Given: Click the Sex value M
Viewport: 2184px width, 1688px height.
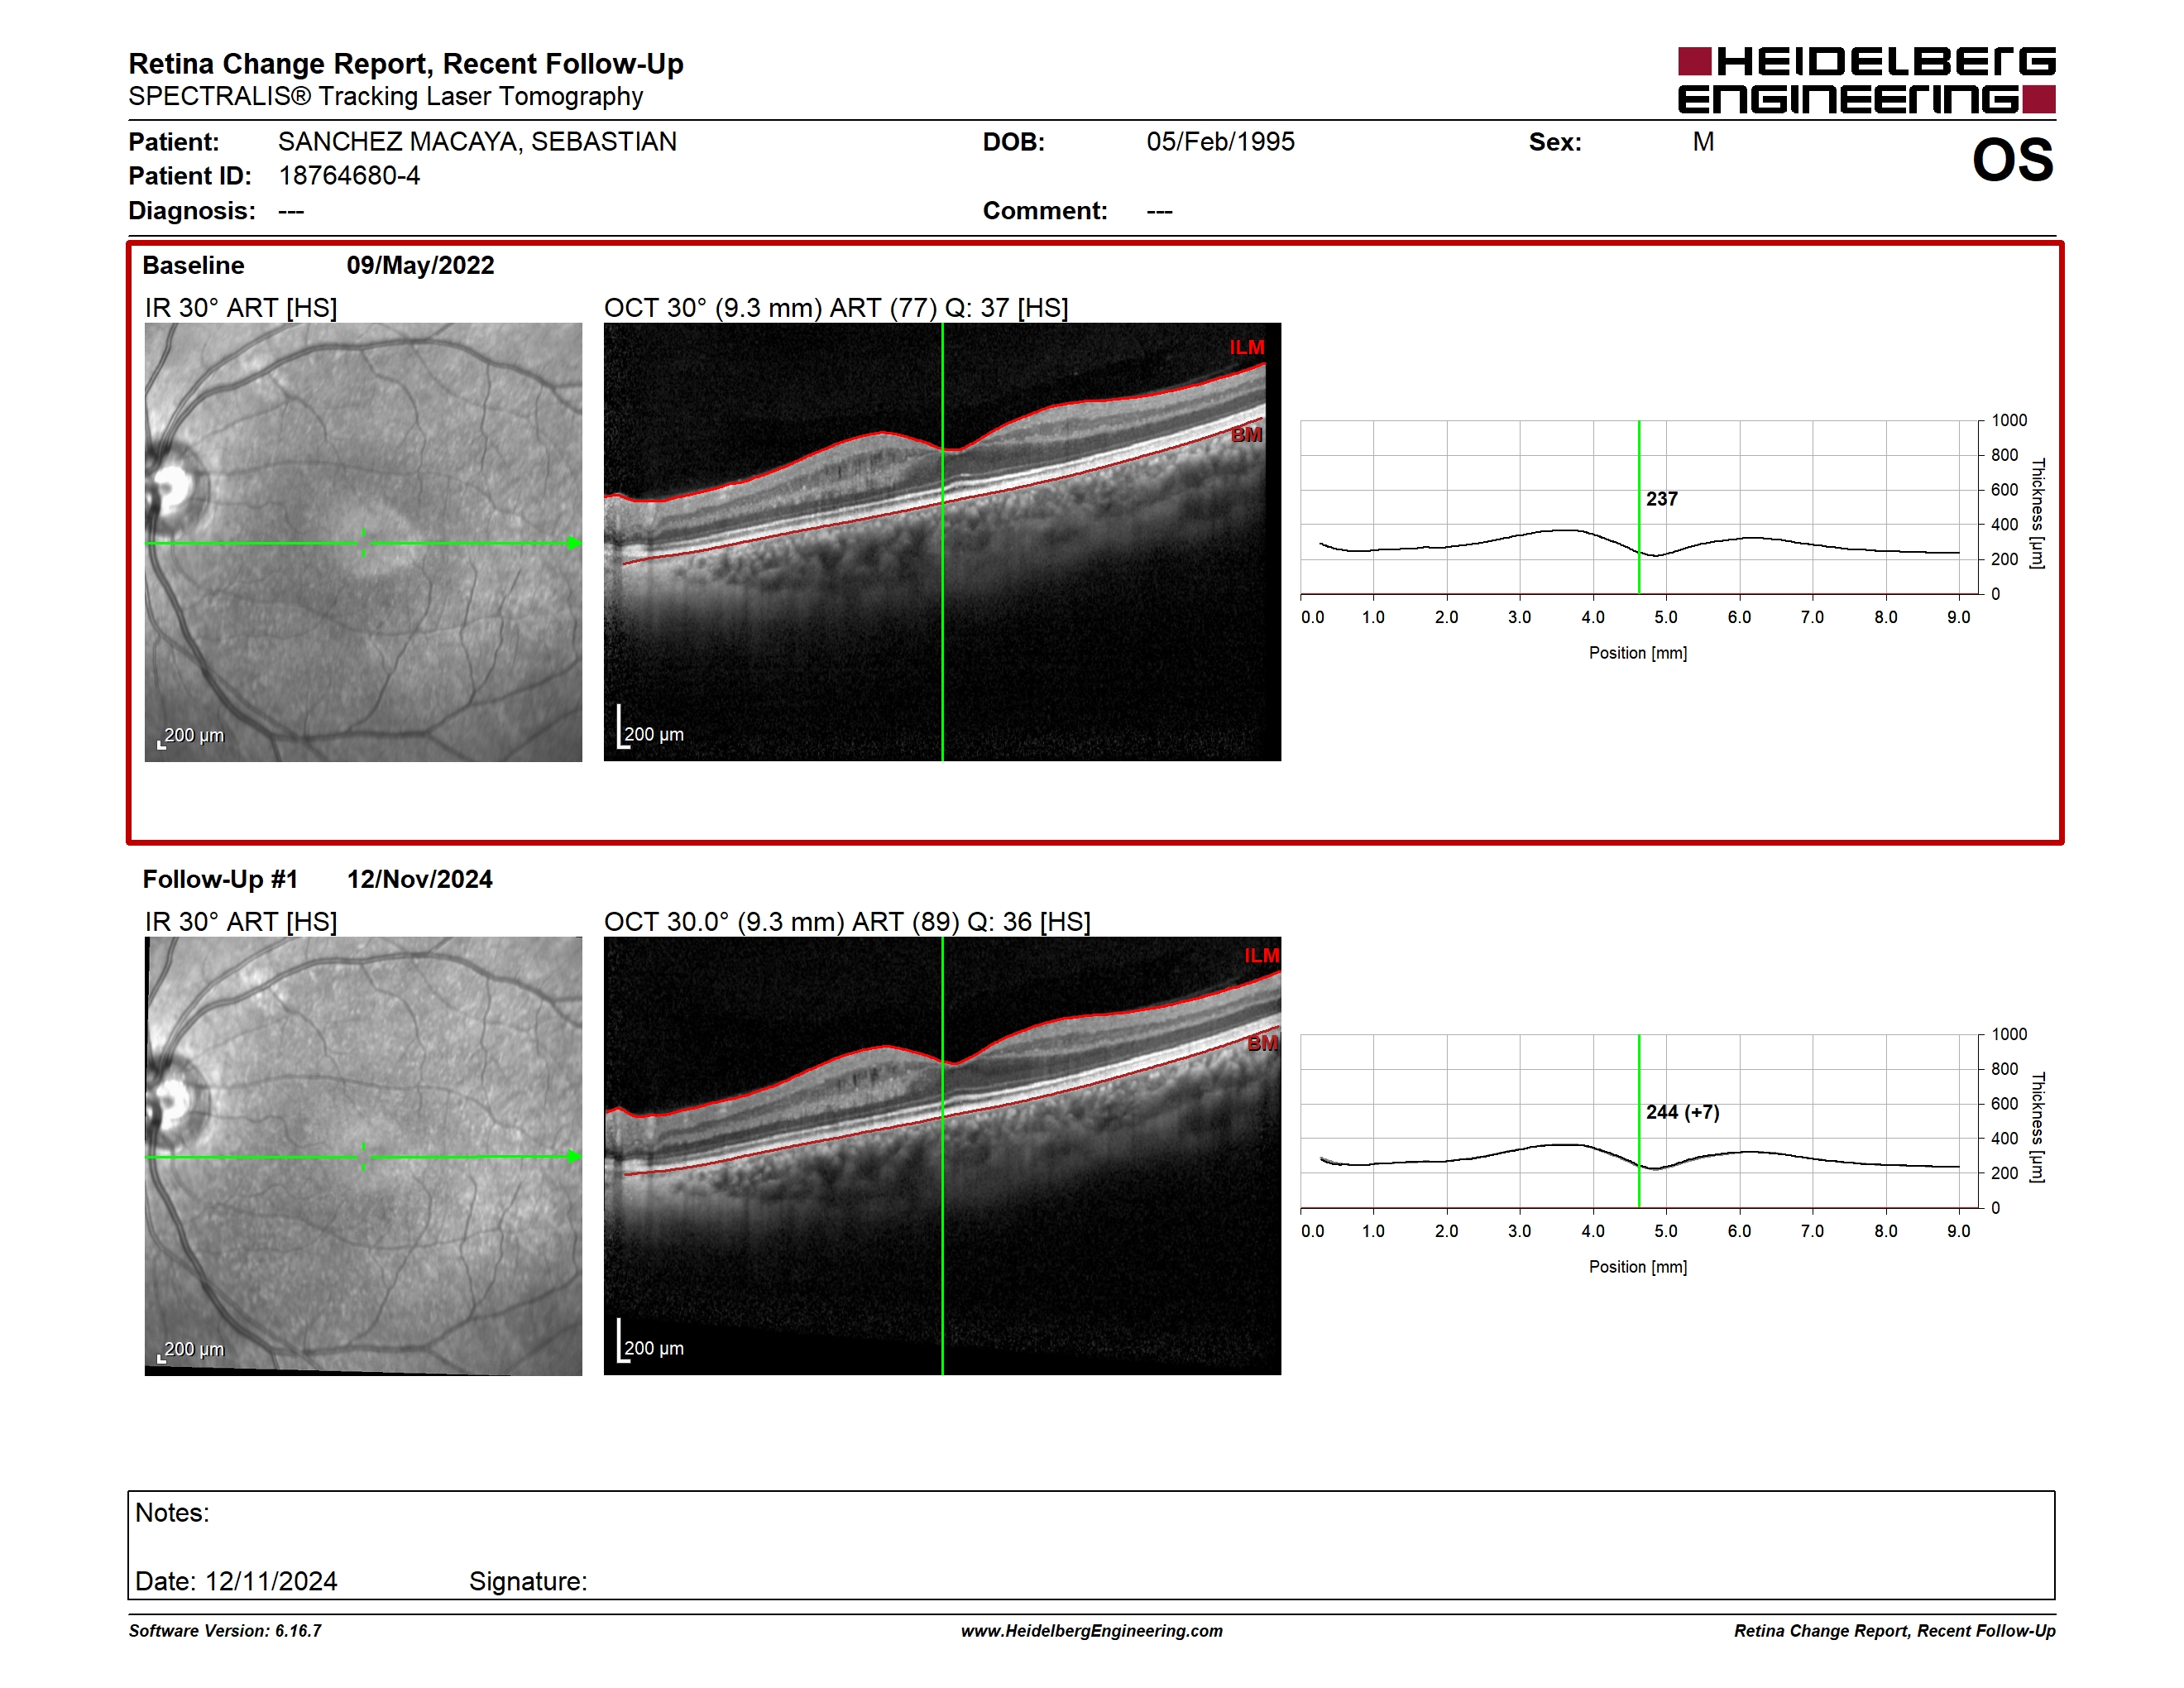Looking at the screenshot, I should (x=1703, y=142).
